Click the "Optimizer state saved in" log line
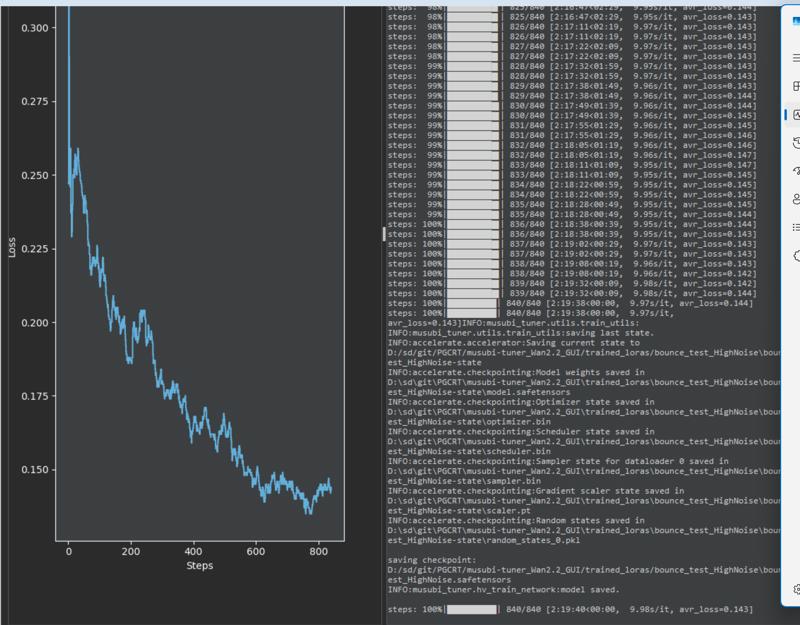This screenshot has height=625, width=800. 521,402
